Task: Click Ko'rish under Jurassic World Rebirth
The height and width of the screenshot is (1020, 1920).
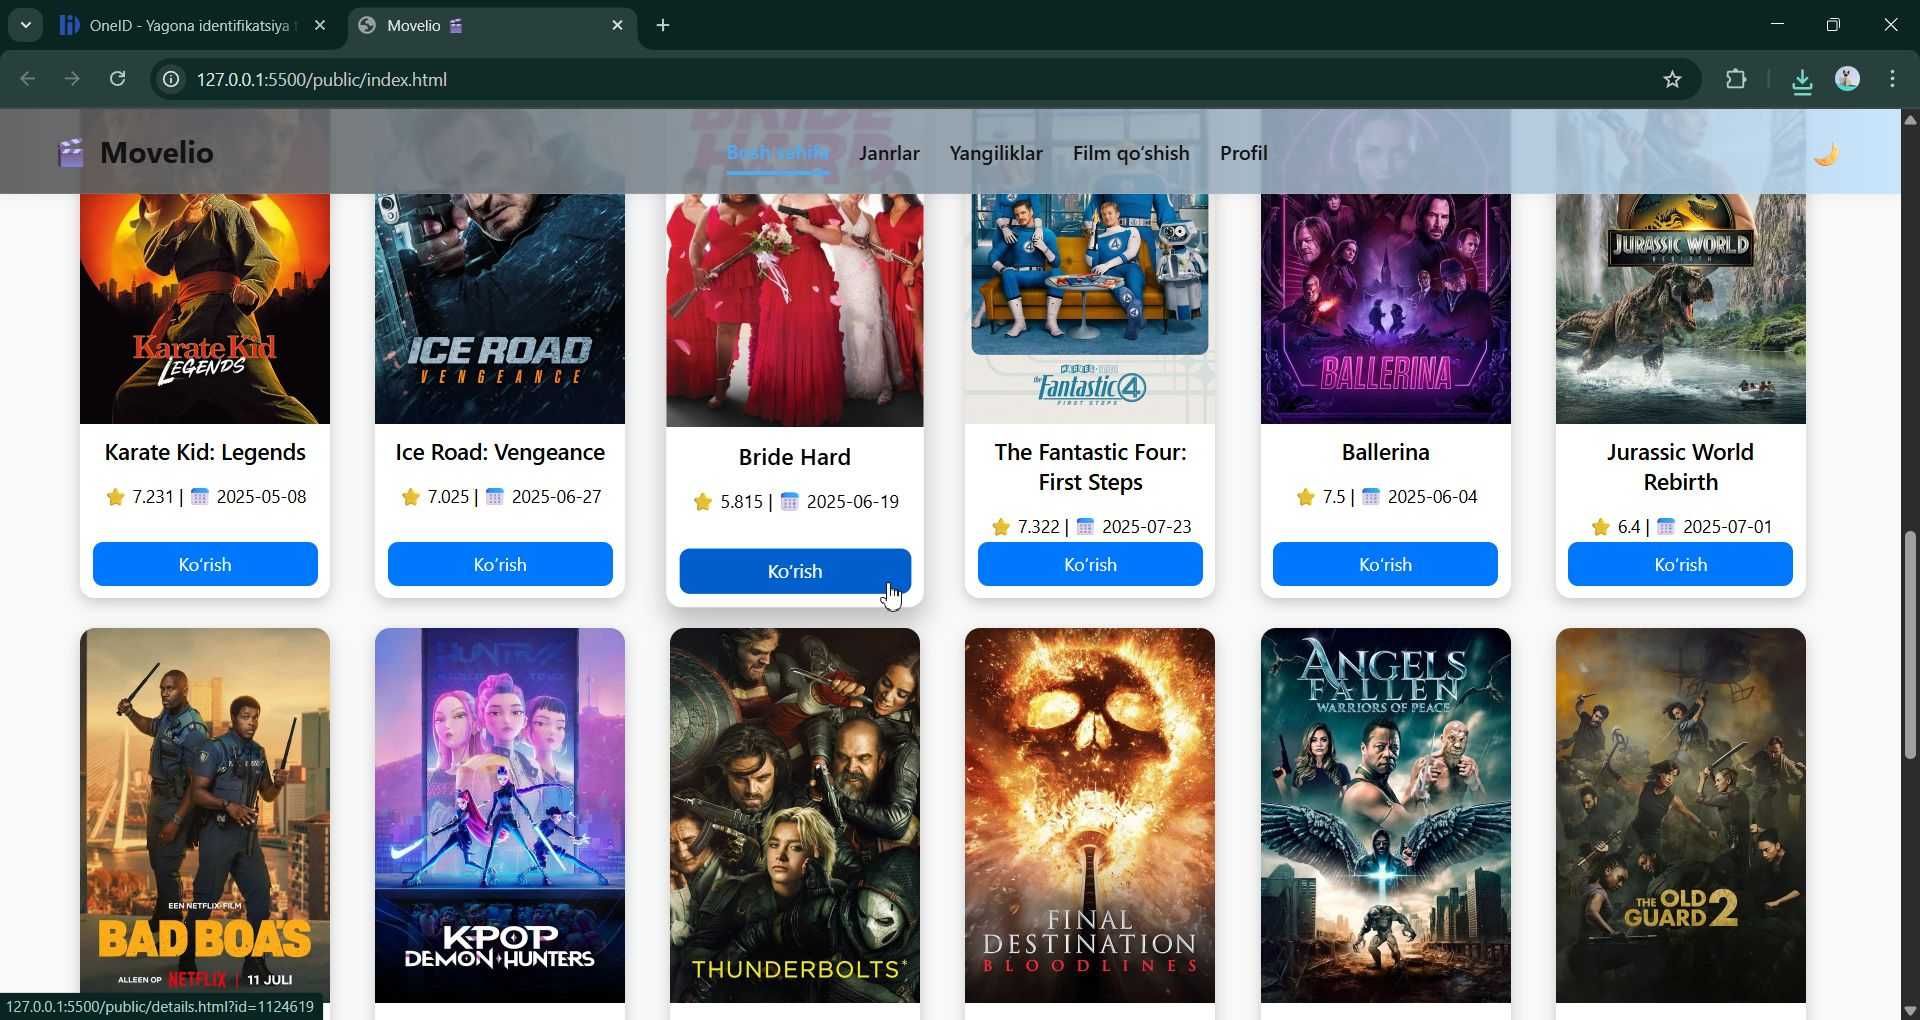Action: click(x=1680, y=564)
